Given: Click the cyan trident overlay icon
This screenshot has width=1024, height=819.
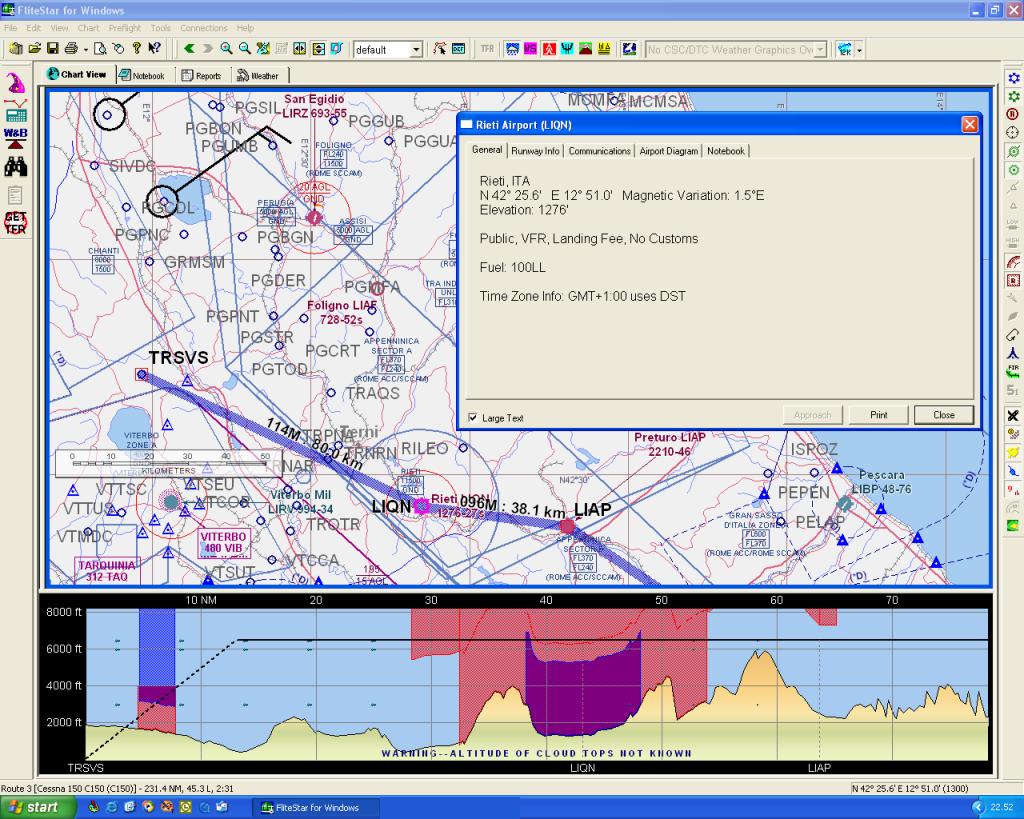Looking at the screenshot, I should pyautogui.click(x=567, y=49).
